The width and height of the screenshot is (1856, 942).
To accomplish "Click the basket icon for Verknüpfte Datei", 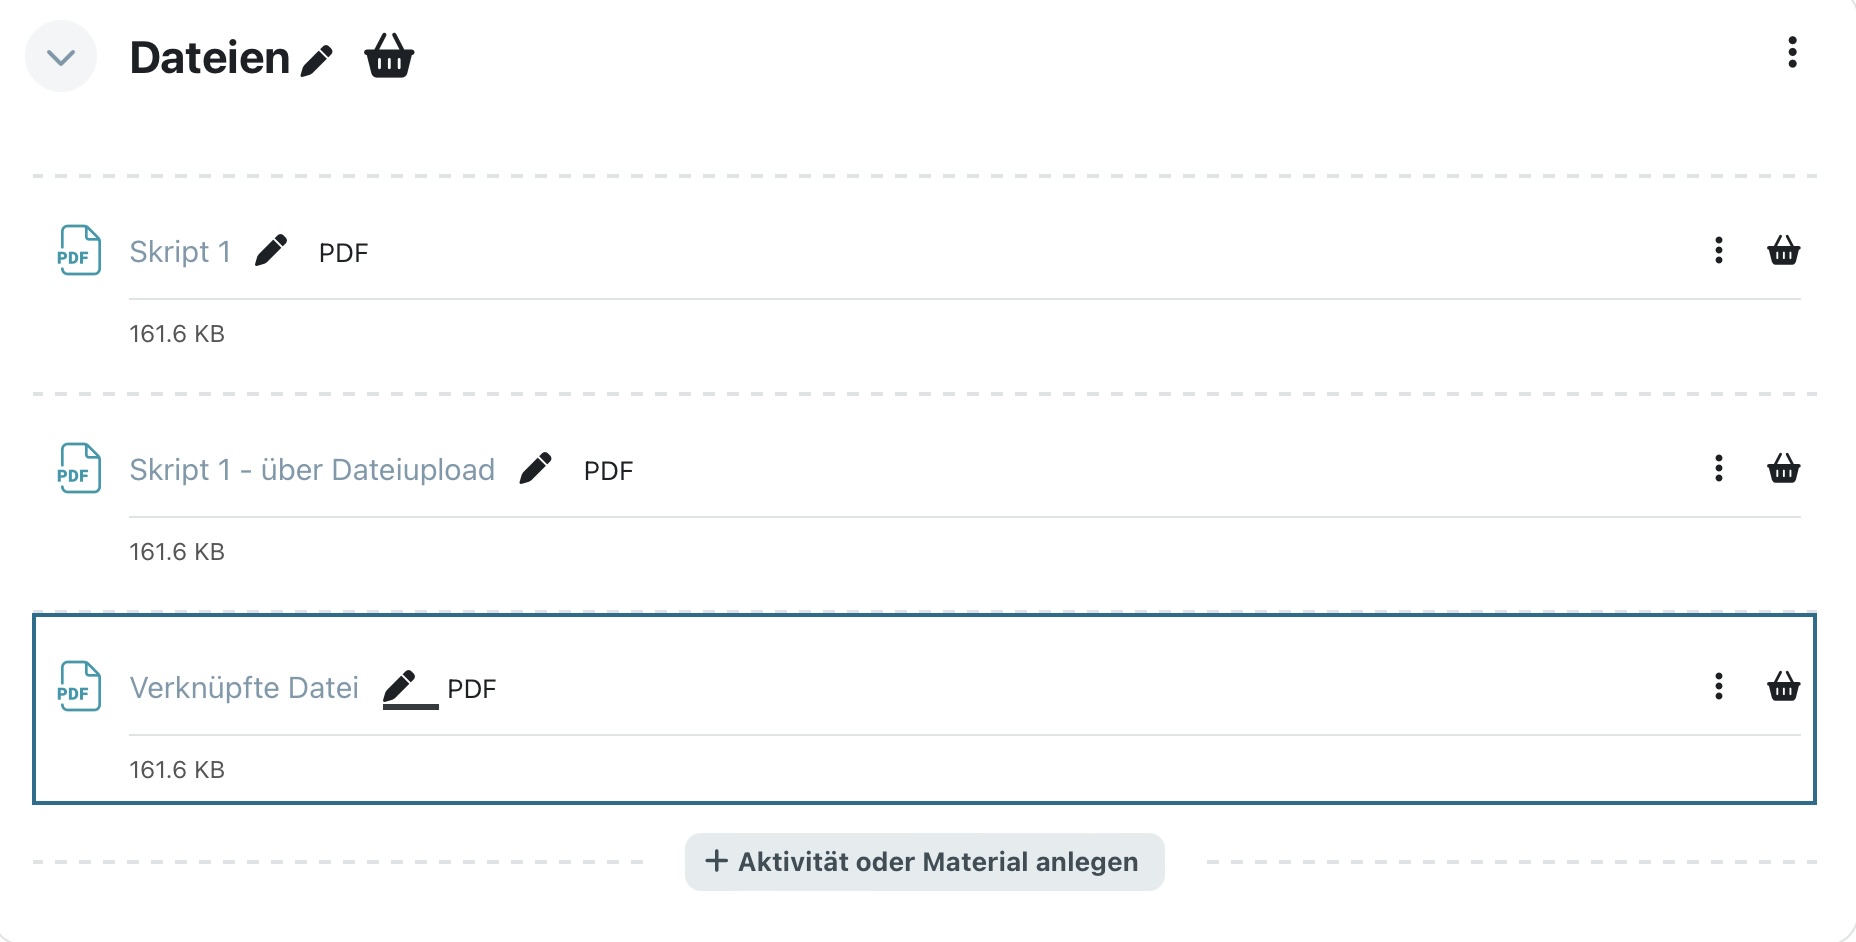I will click(x=1784, y=686).
